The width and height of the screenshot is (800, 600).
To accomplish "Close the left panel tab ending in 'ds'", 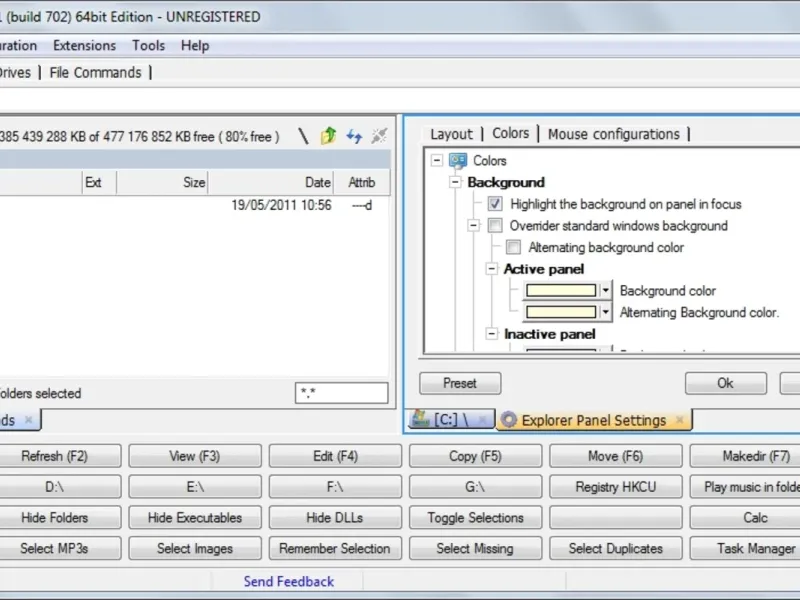I will click(29, 420).
